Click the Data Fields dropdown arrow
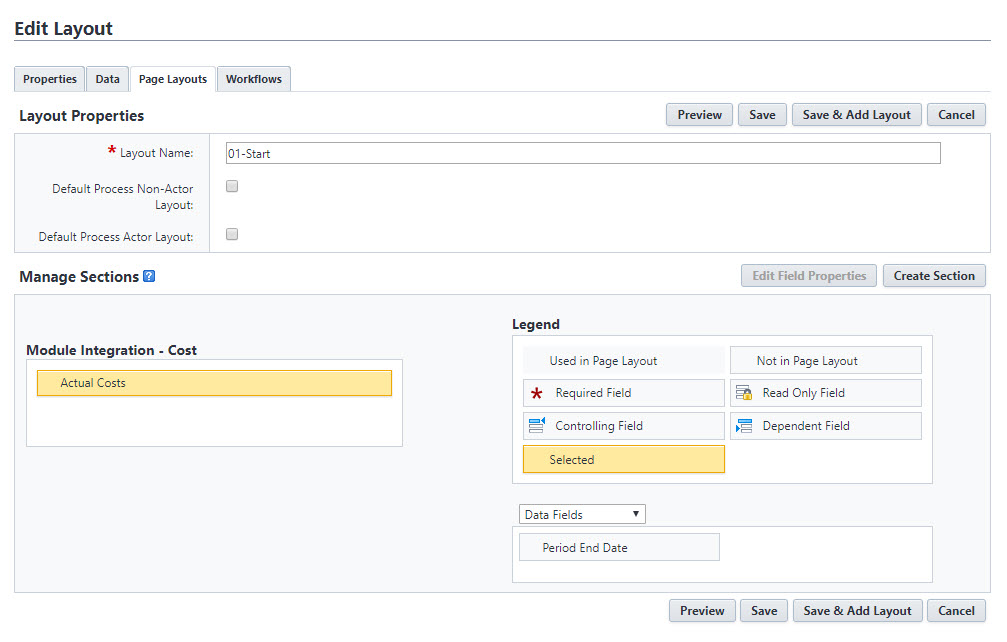This screenshot has height=642, width=1007. click(x=636, y=513)
